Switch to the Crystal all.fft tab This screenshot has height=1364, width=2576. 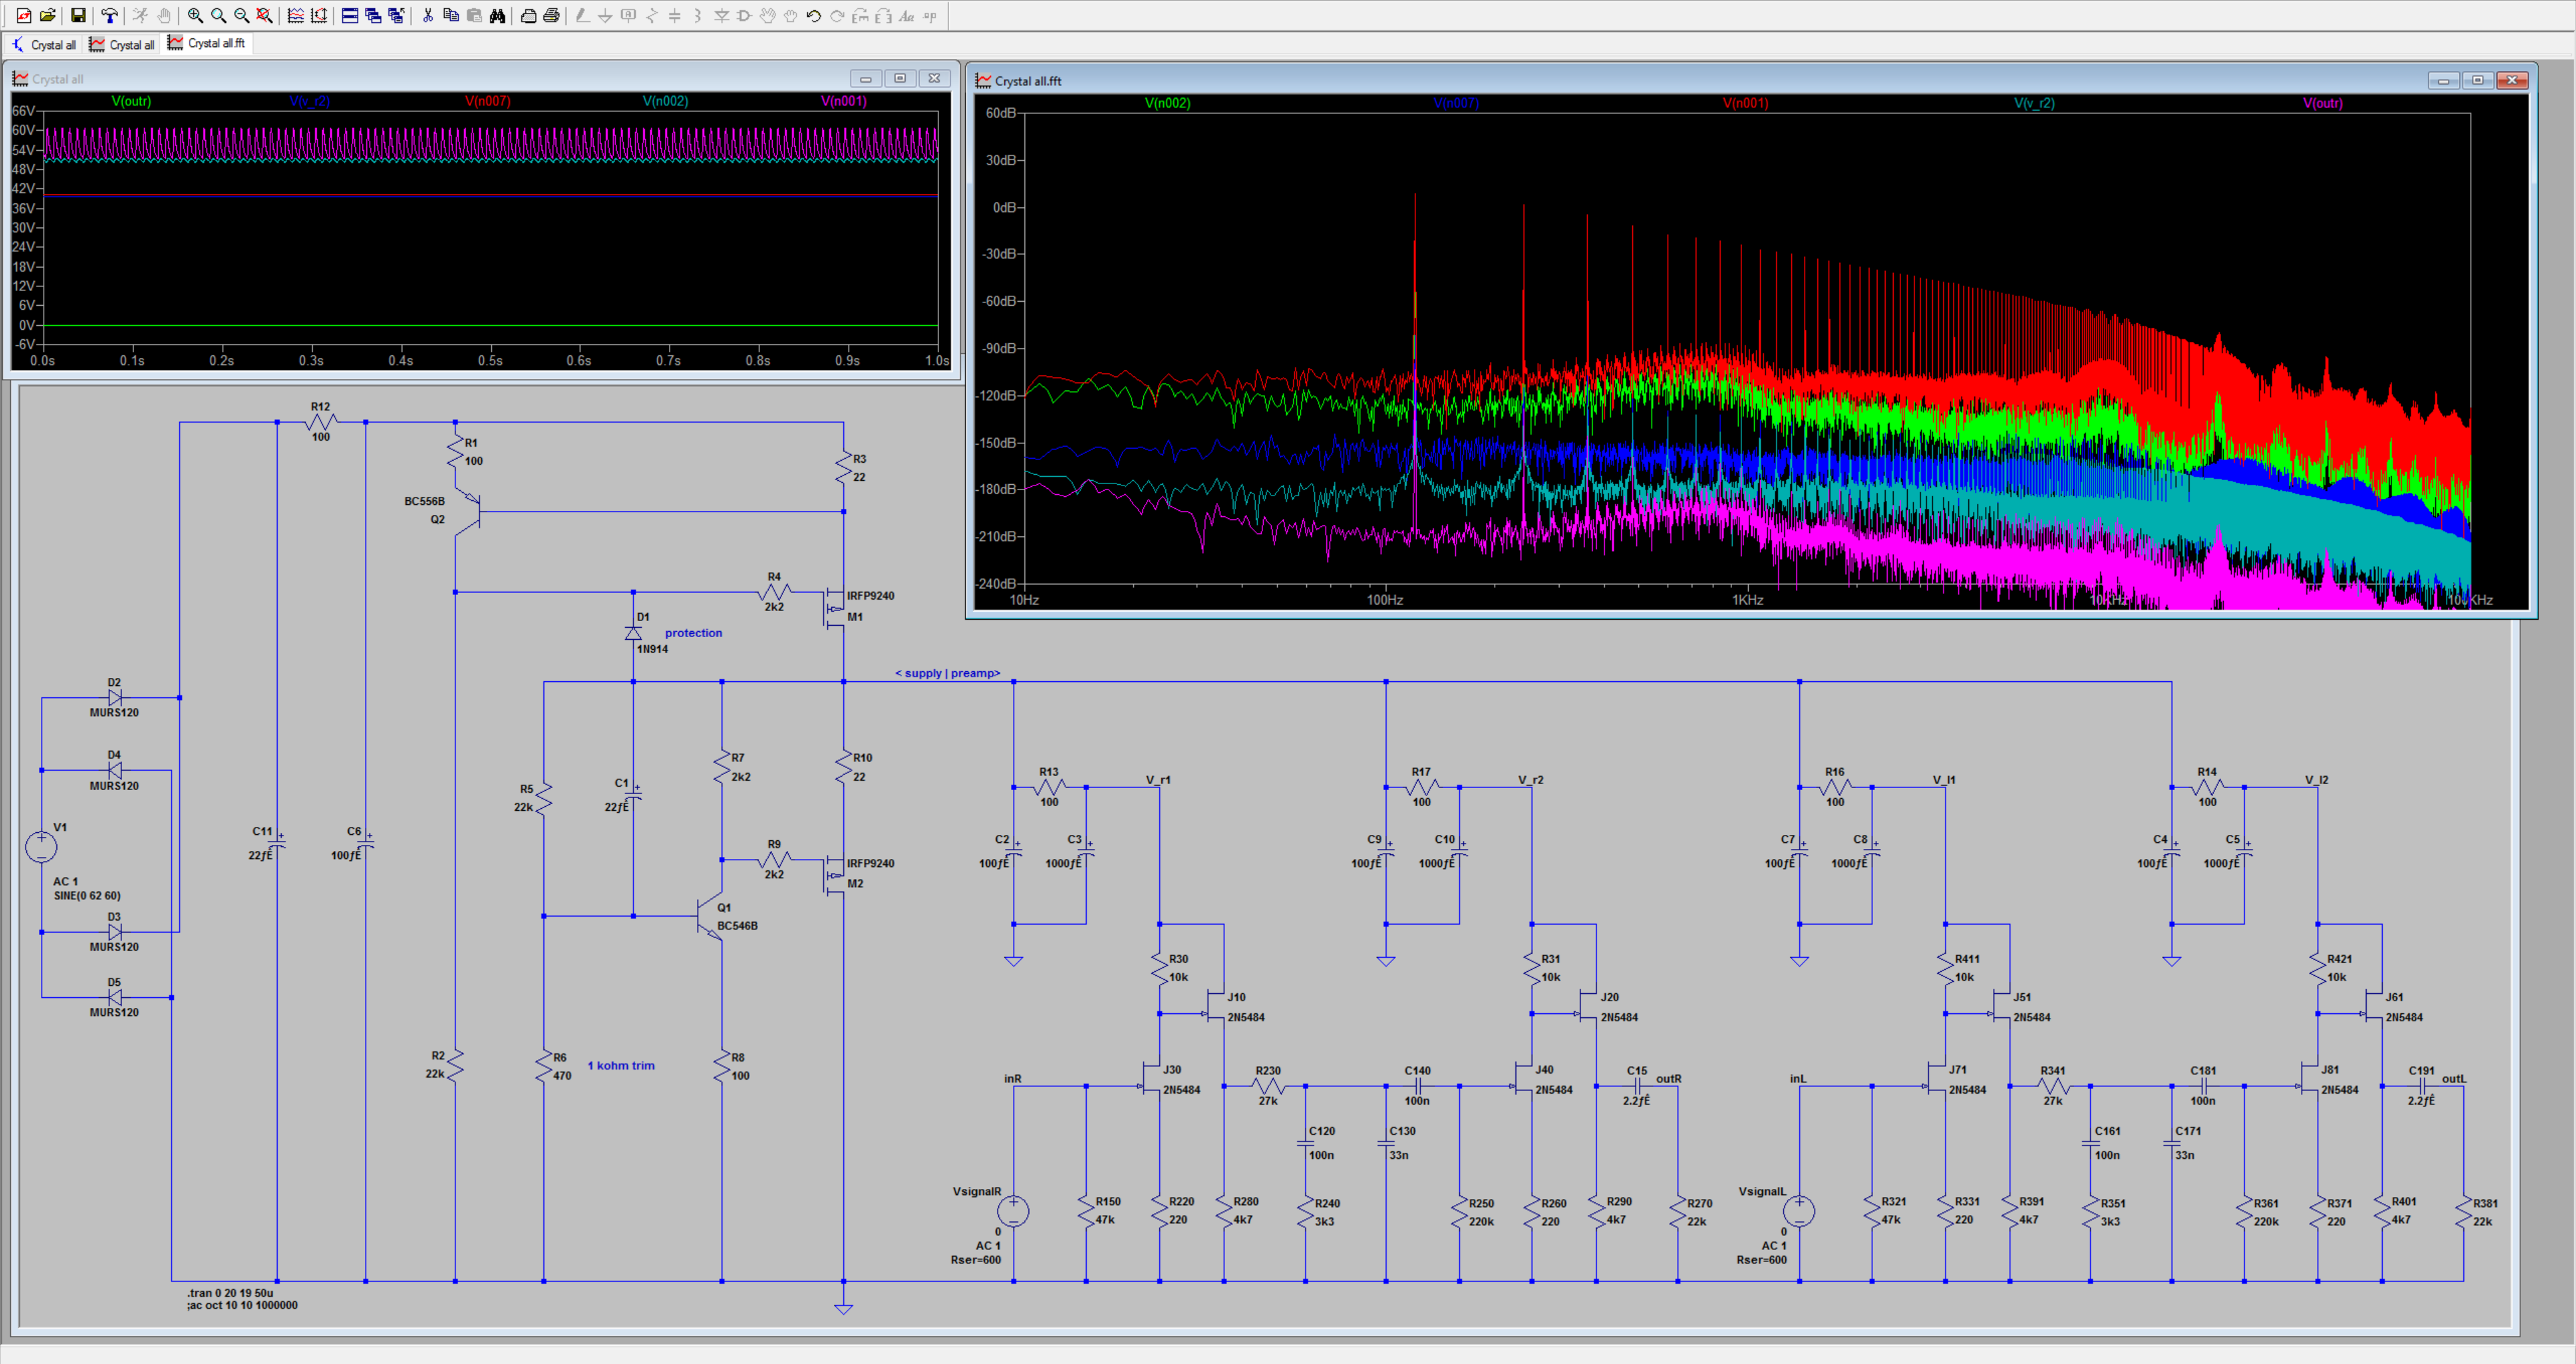coord(206,43)
